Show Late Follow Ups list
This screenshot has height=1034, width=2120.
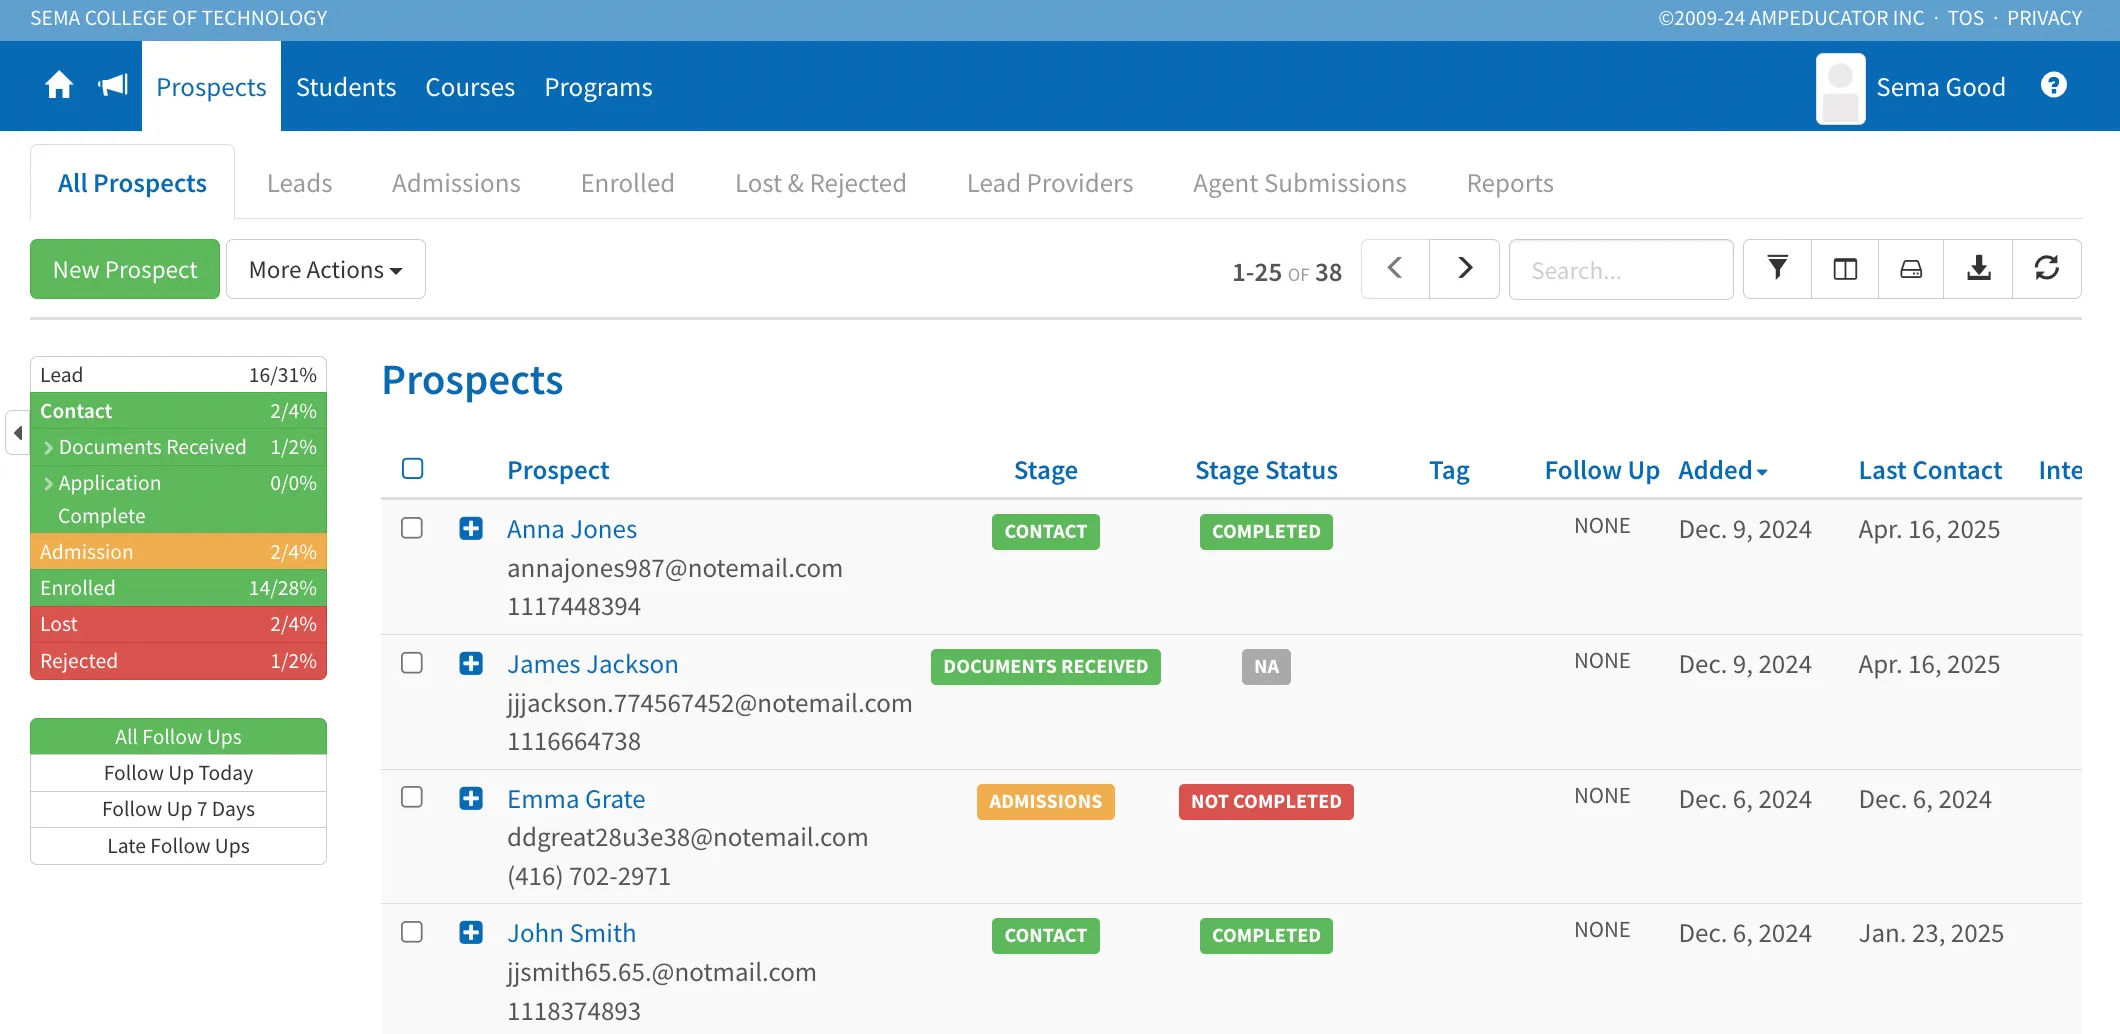[178, 846]
